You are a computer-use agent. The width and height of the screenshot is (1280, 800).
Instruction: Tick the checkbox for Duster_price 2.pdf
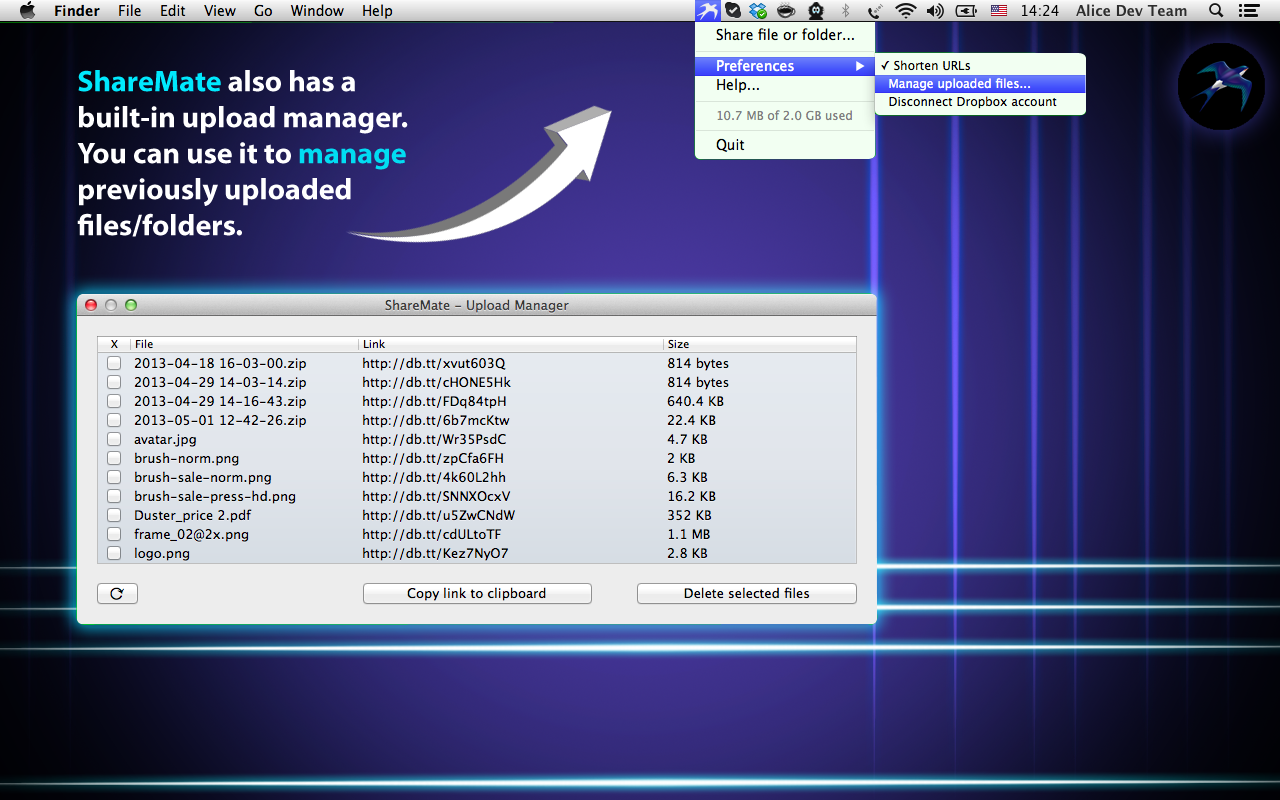tap(114, 515)
